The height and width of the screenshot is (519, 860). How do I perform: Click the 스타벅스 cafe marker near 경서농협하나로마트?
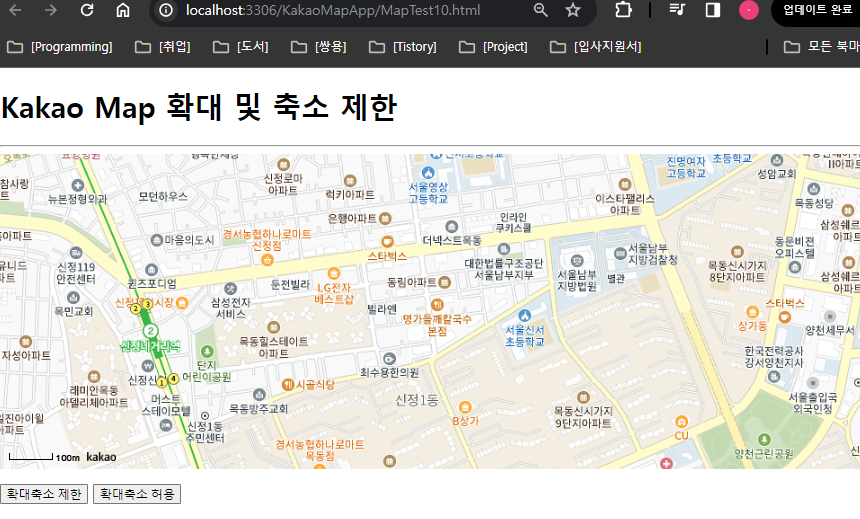pos(387,241)
